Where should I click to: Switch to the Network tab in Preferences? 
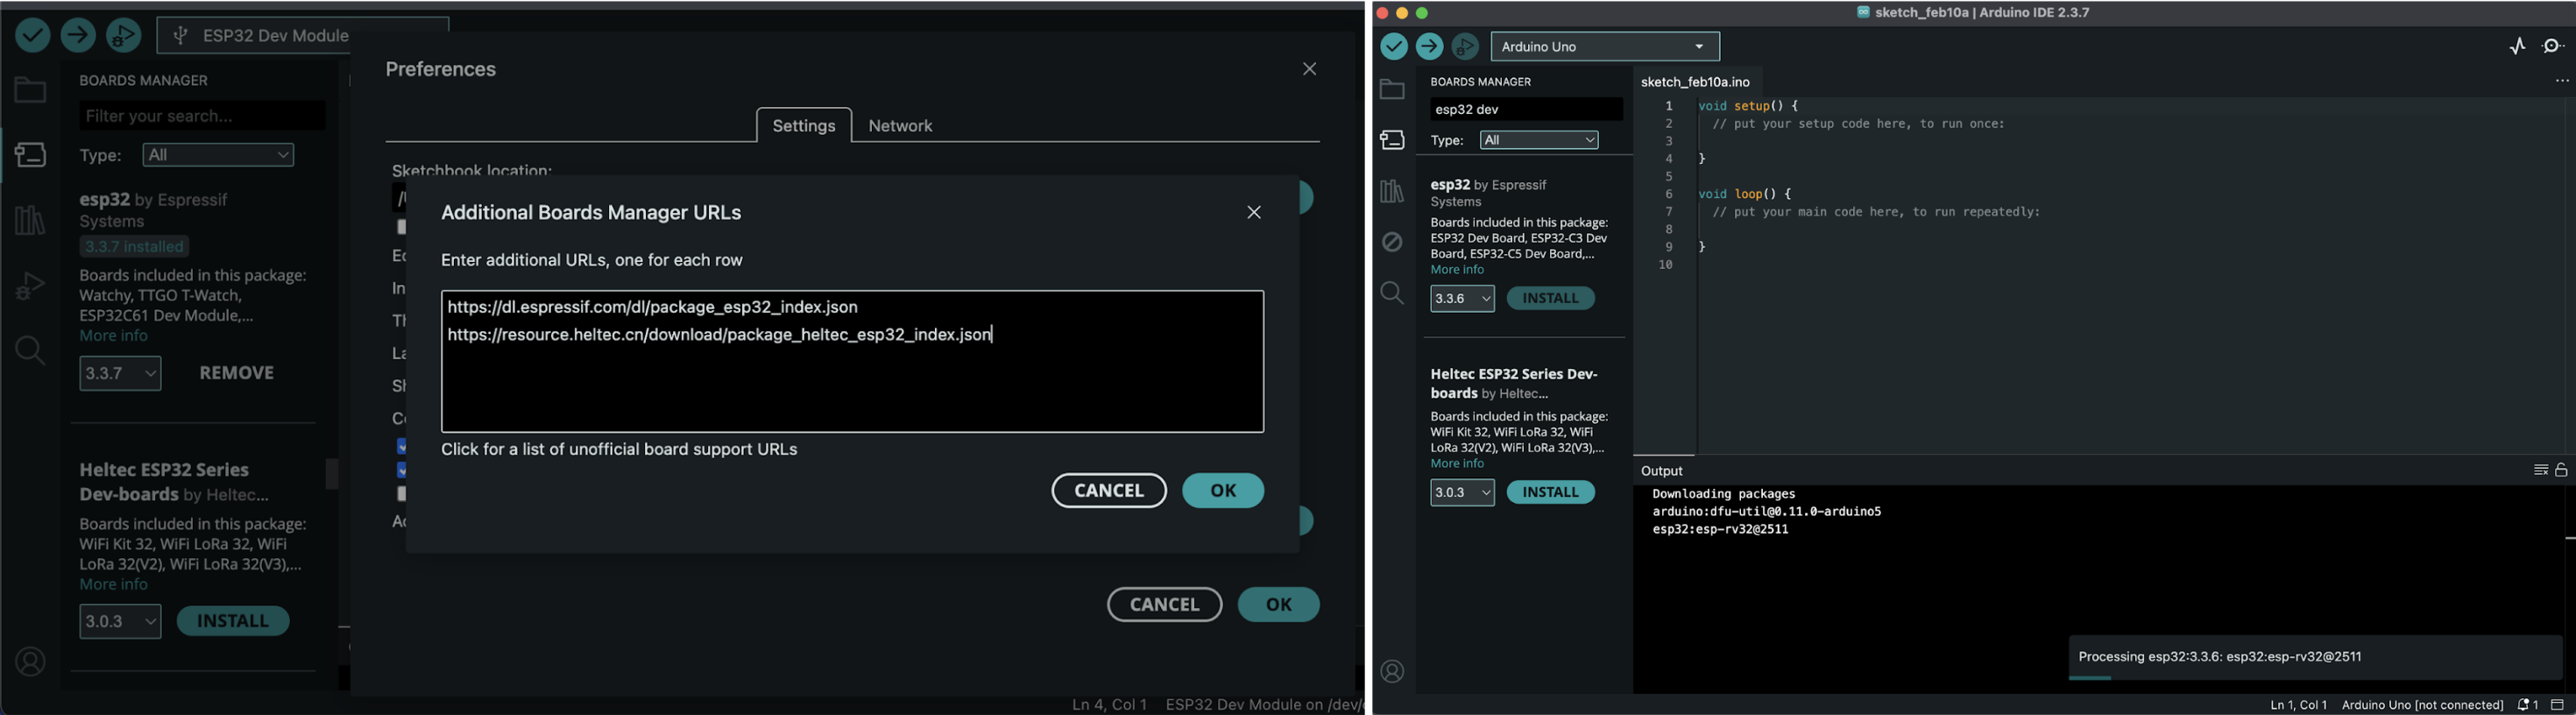(x=900, y=126)
